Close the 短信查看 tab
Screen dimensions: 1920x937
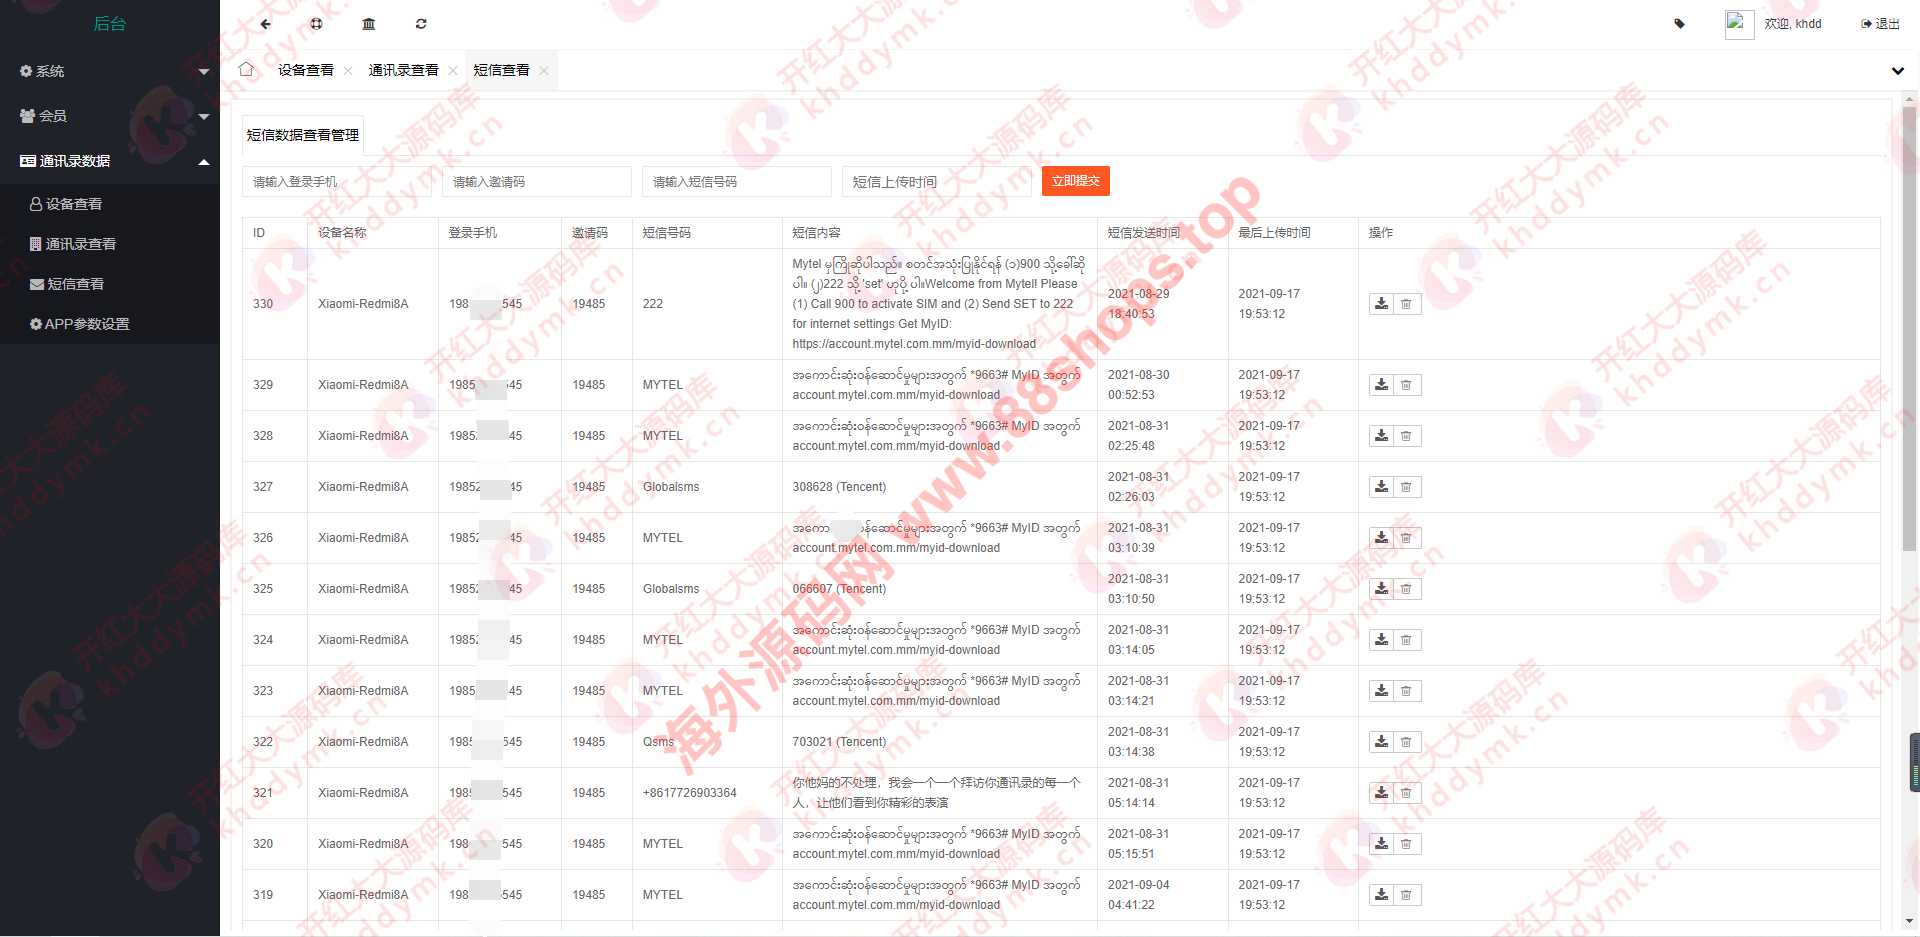(x=544, y=70)
